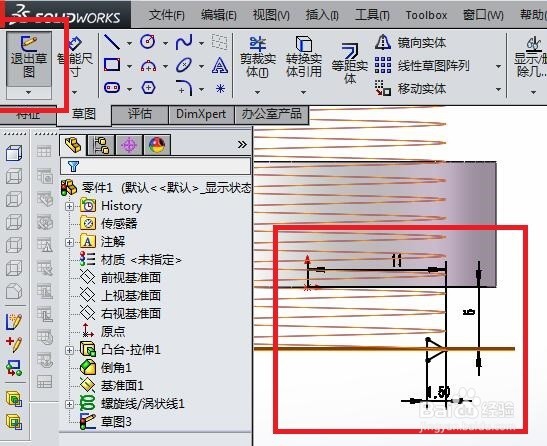Click the filter funnel icon in tree

[73, 166]
